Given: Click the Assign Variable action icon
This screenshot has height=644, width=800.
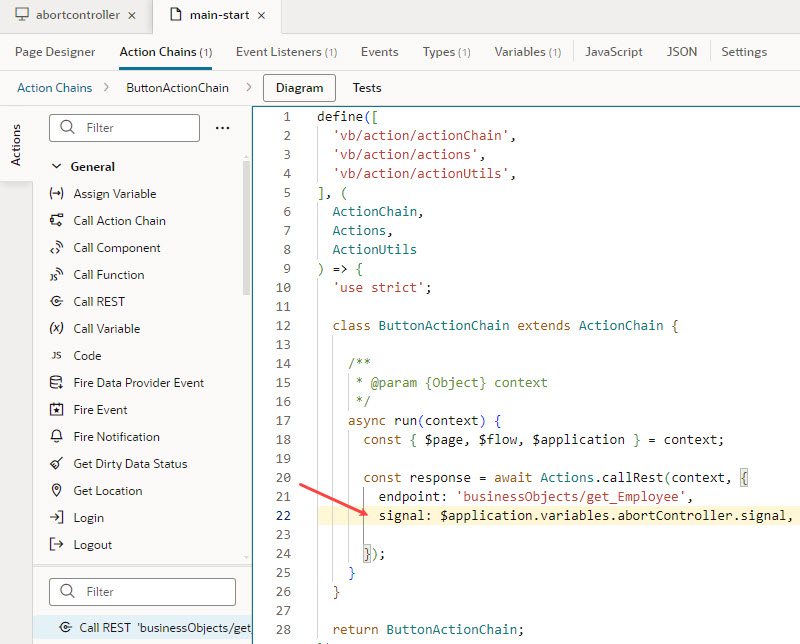Looking at the screenshot, I should coord(56,193).
